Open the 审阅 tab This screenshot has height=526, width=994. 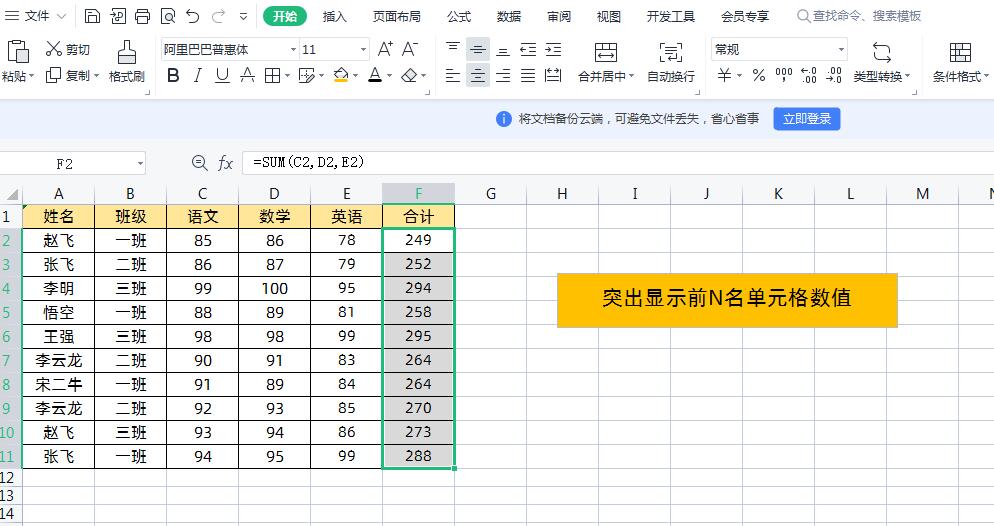pos(559,16)
